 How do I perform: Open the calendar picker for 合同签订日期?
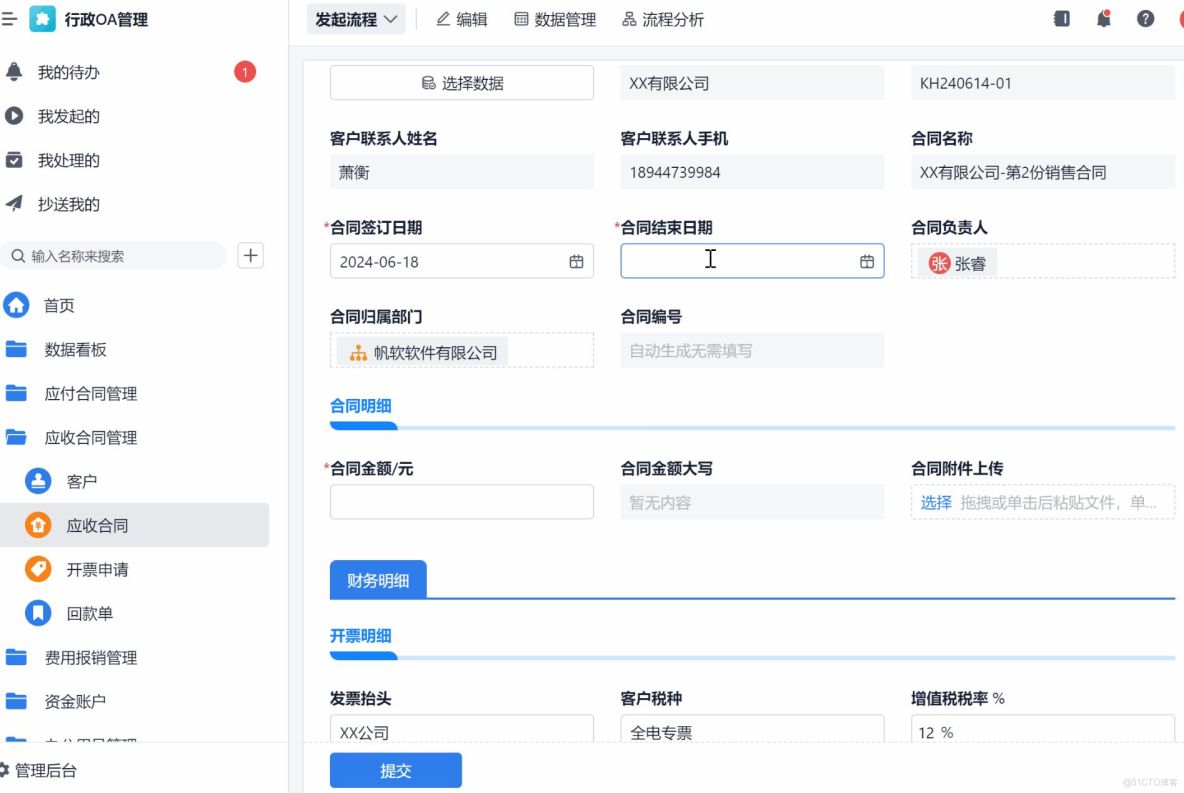(575, 261)
